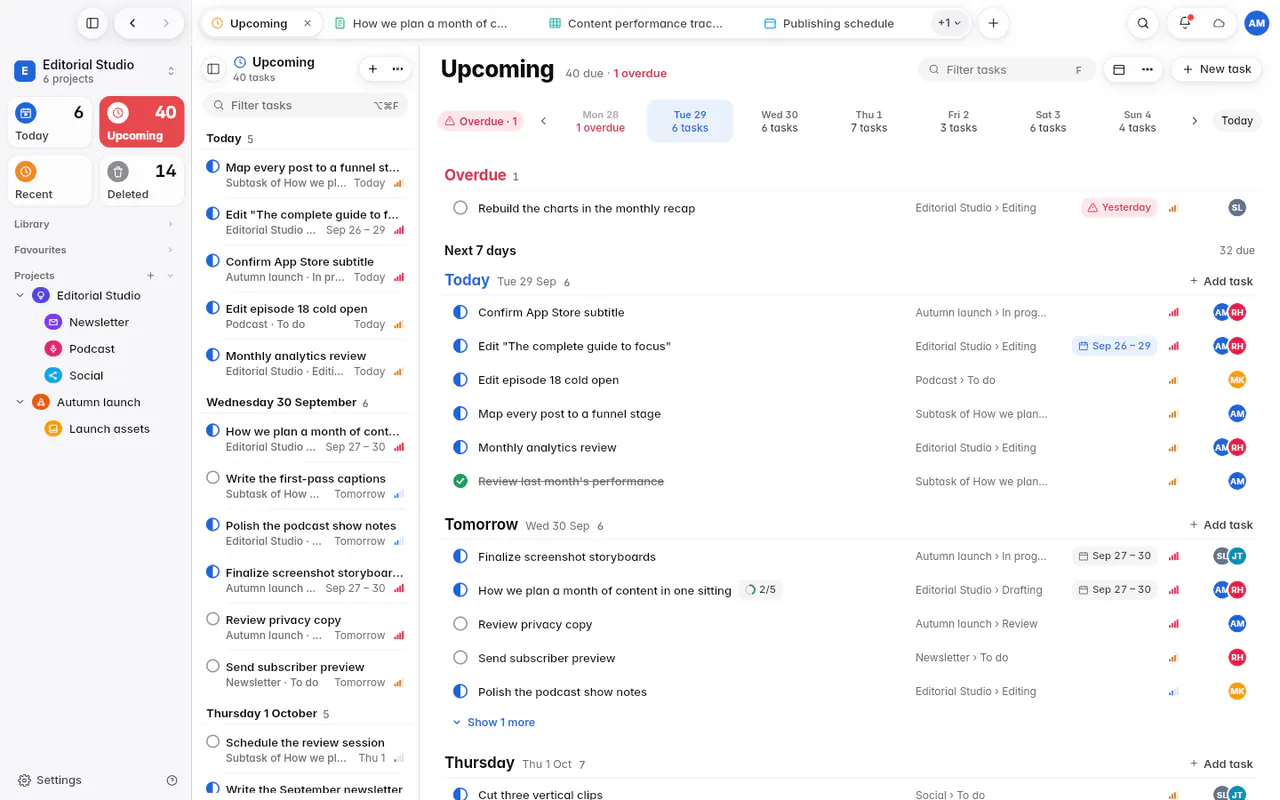
Task: Open main view more options ellipsis
Action: click(1147, 69)
